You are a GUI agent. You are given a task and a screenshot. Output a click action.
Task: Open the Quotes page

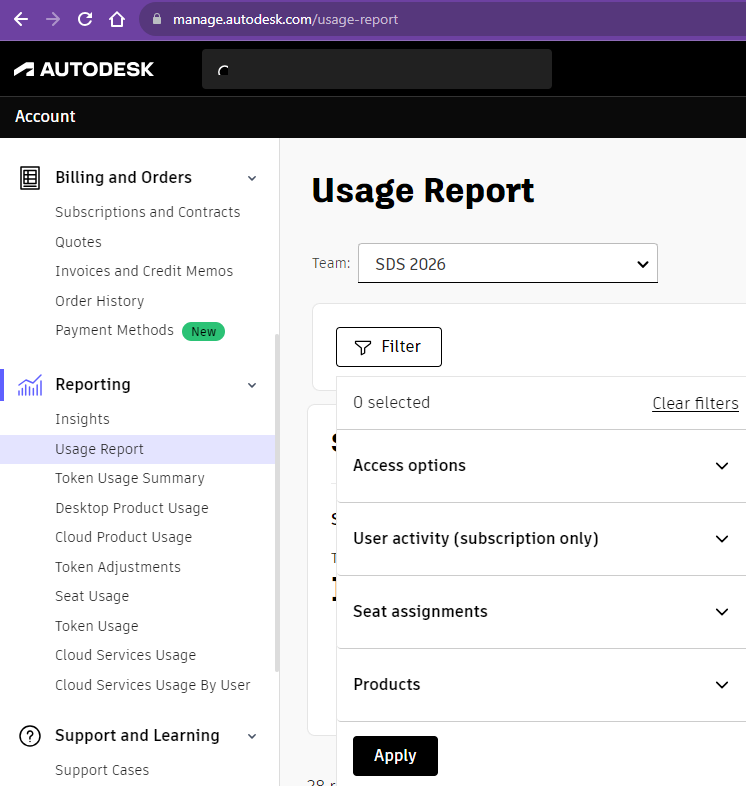click(x=78, y=242)
